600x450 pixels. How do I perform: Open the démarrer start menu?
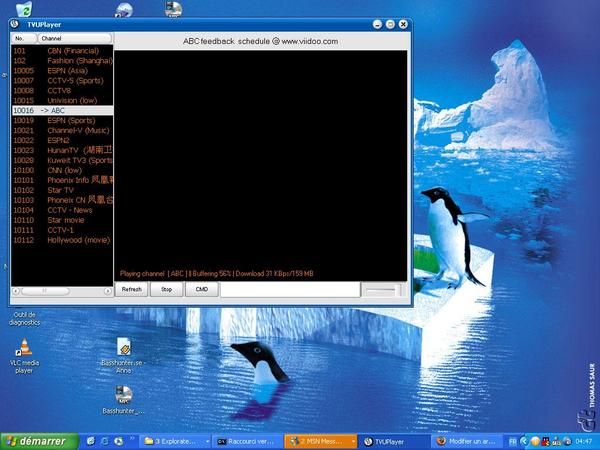tap(39, 442)
